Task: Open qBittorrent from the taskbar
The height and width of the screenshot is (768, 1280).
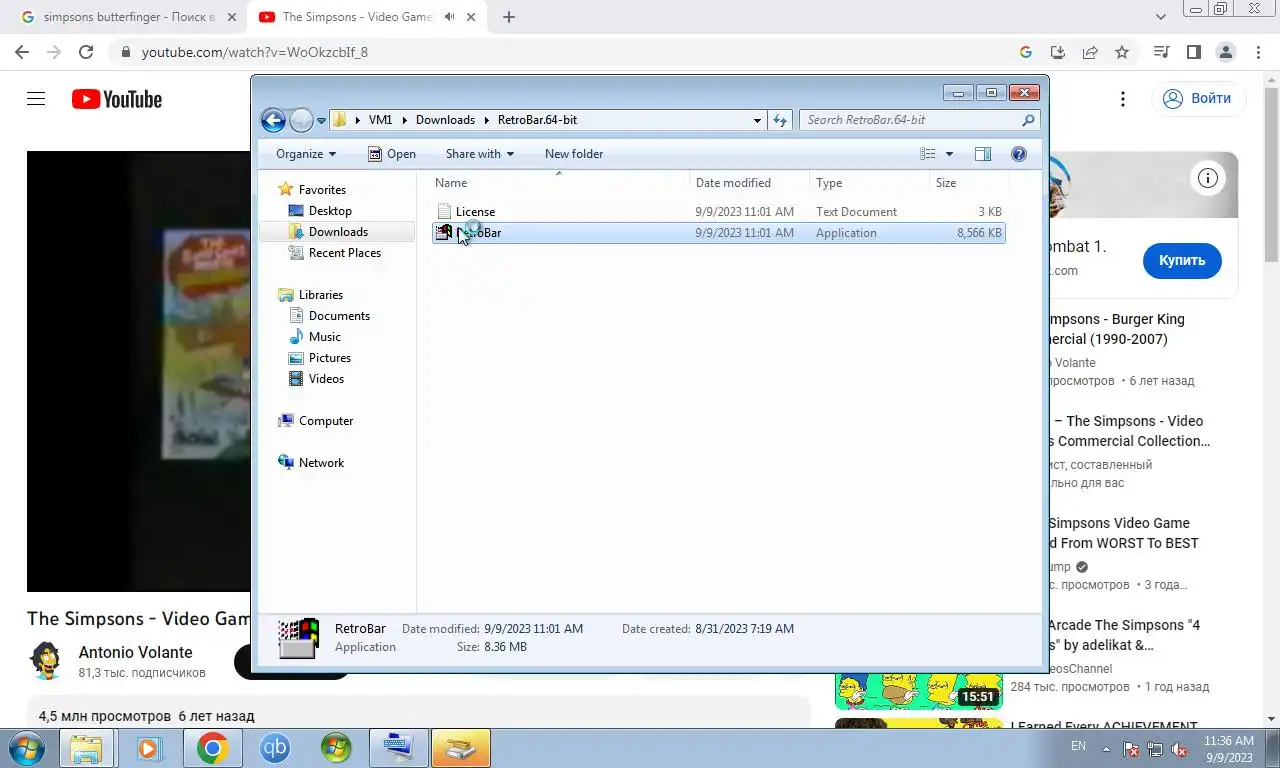Action: point(274,748)
